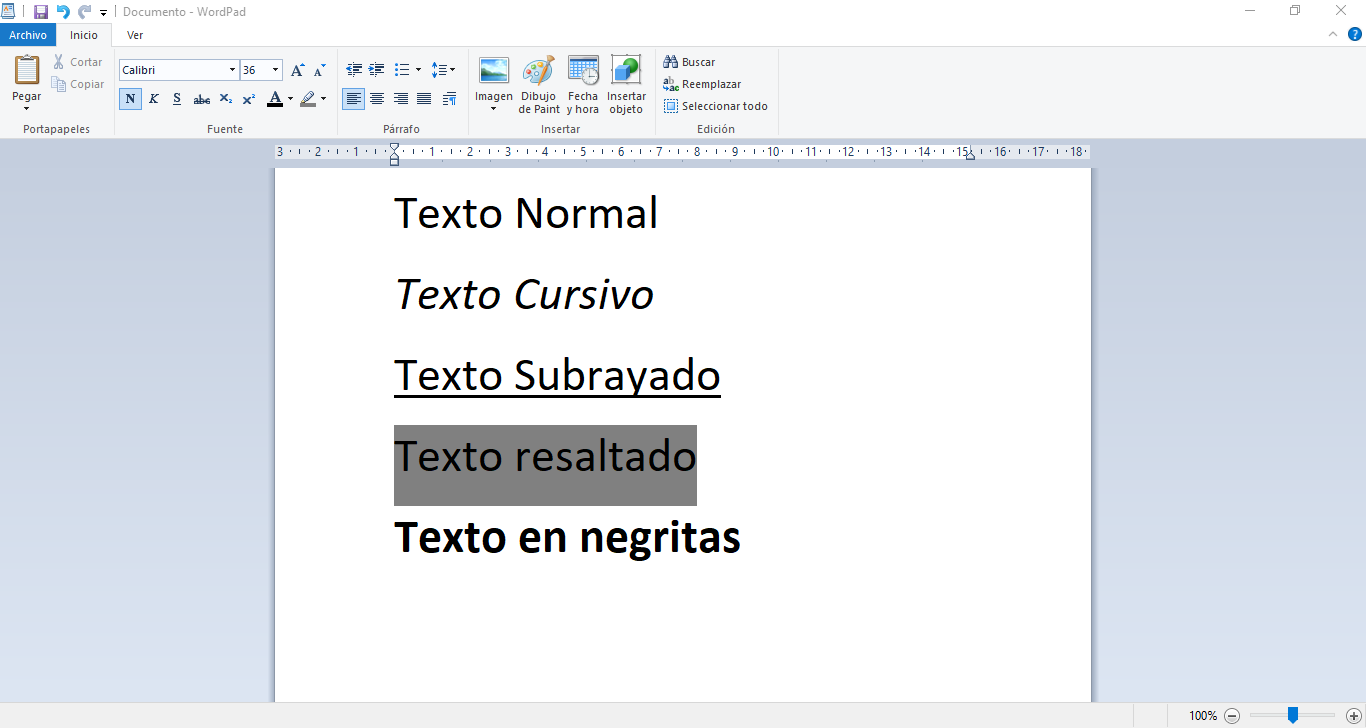Apply the current text color
This screenshot has height=728, width=1366.
[x=274, y=99]
